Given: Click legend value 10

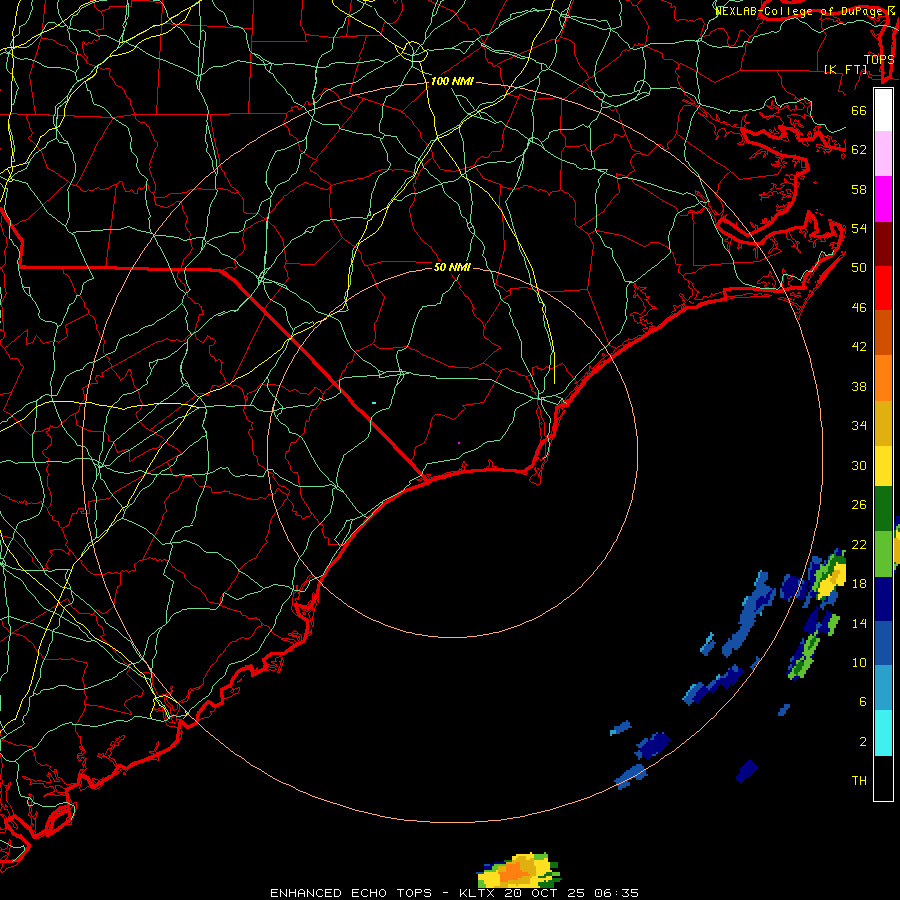Looking at the screenshot, I should [859, 663].
